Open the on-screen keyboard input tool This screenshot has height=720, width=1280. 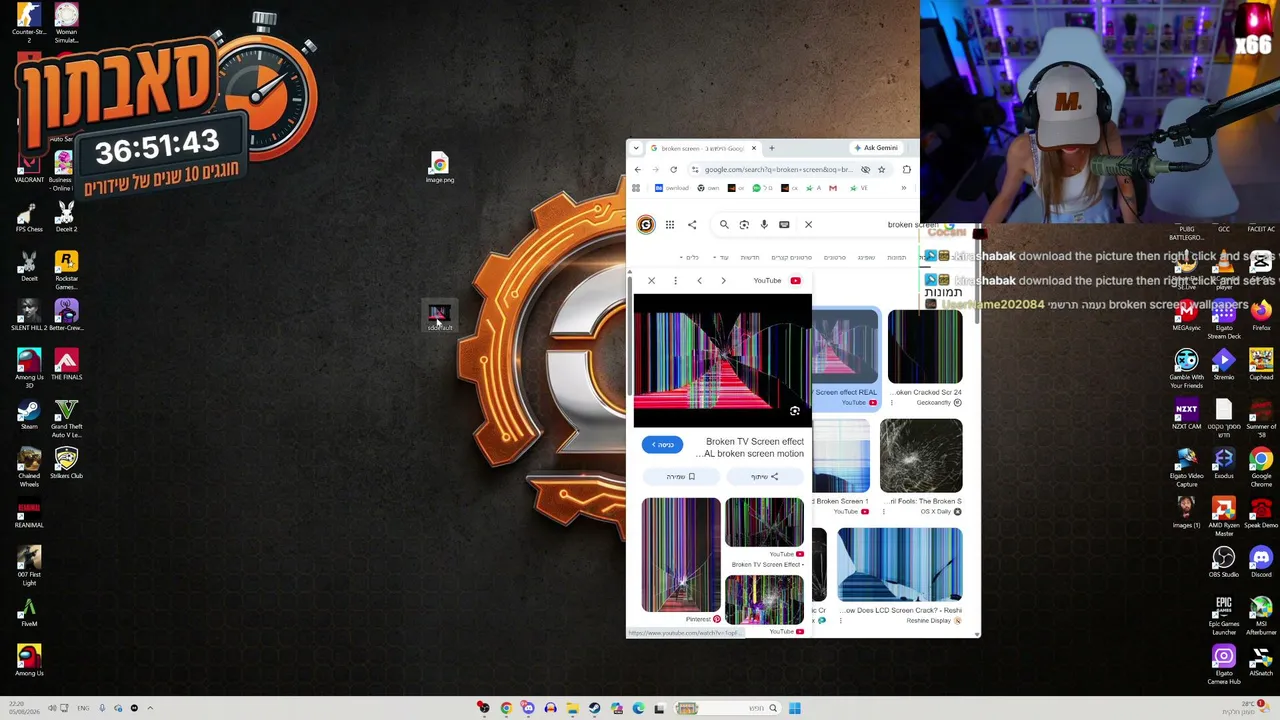[x=784, y=224]
